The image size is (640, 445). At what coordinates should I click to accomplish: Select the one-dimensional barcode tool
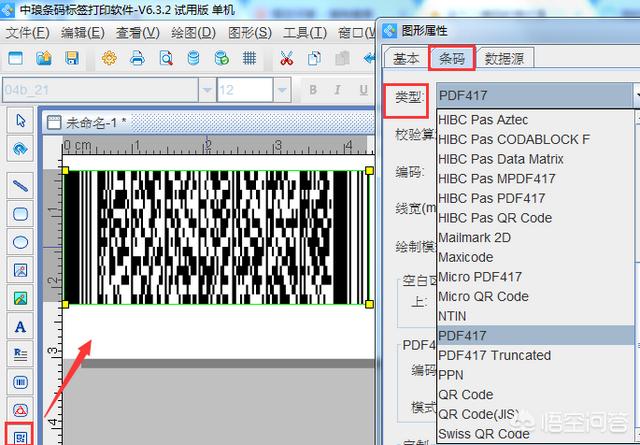20,383
